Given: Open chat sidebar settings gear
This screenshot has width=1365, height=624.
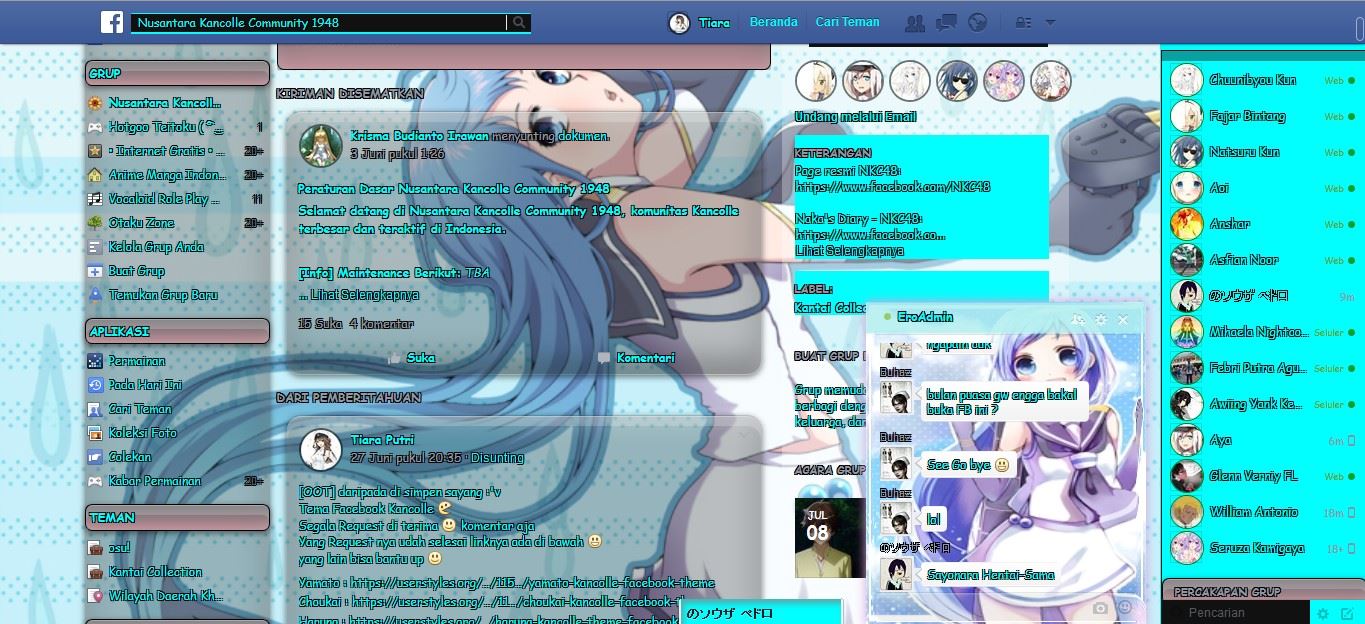Looking at the screenshot, I should click(1323, 613).
